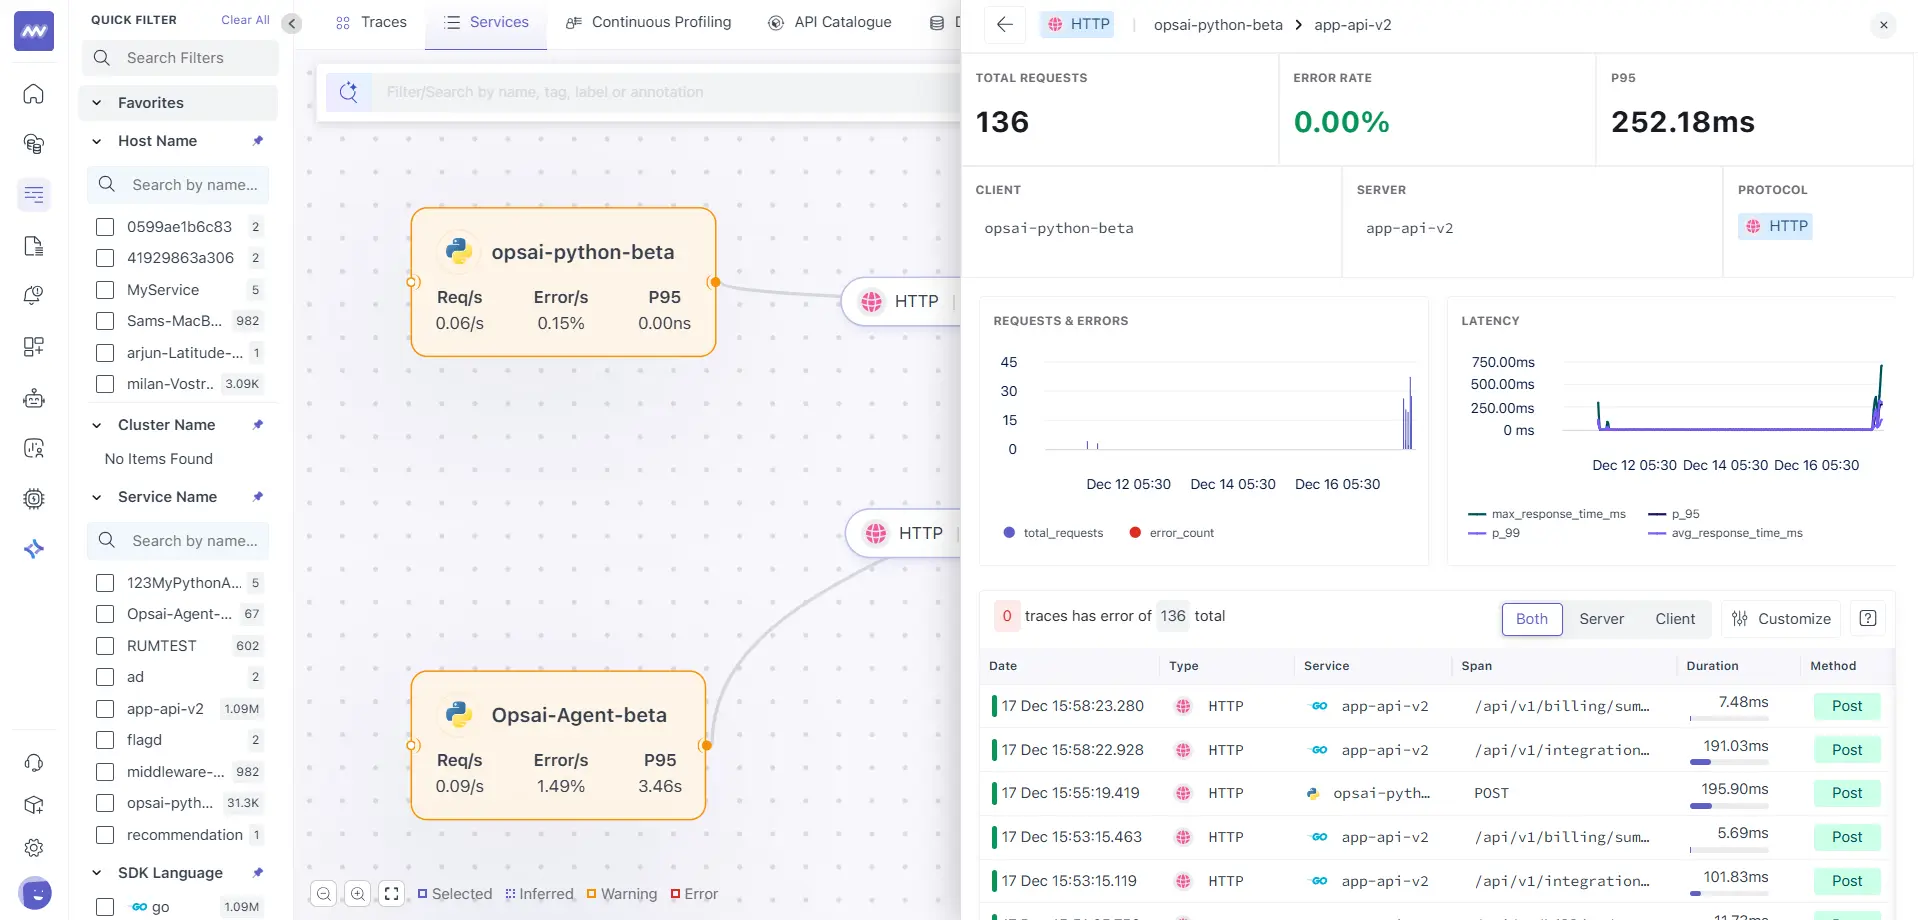Enable the app-api-v2 service name filter
Screen dimensions: 1918x920
click(105, 709)
